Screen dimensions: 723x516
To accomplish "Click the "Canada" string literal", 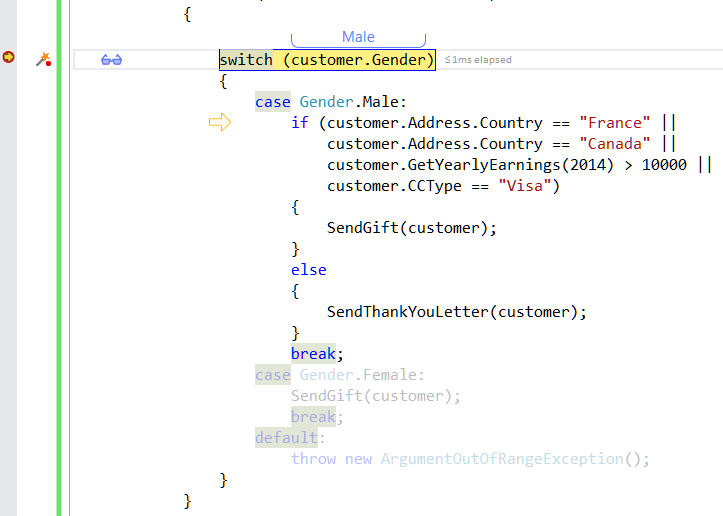I will click(x=615, y=144).
